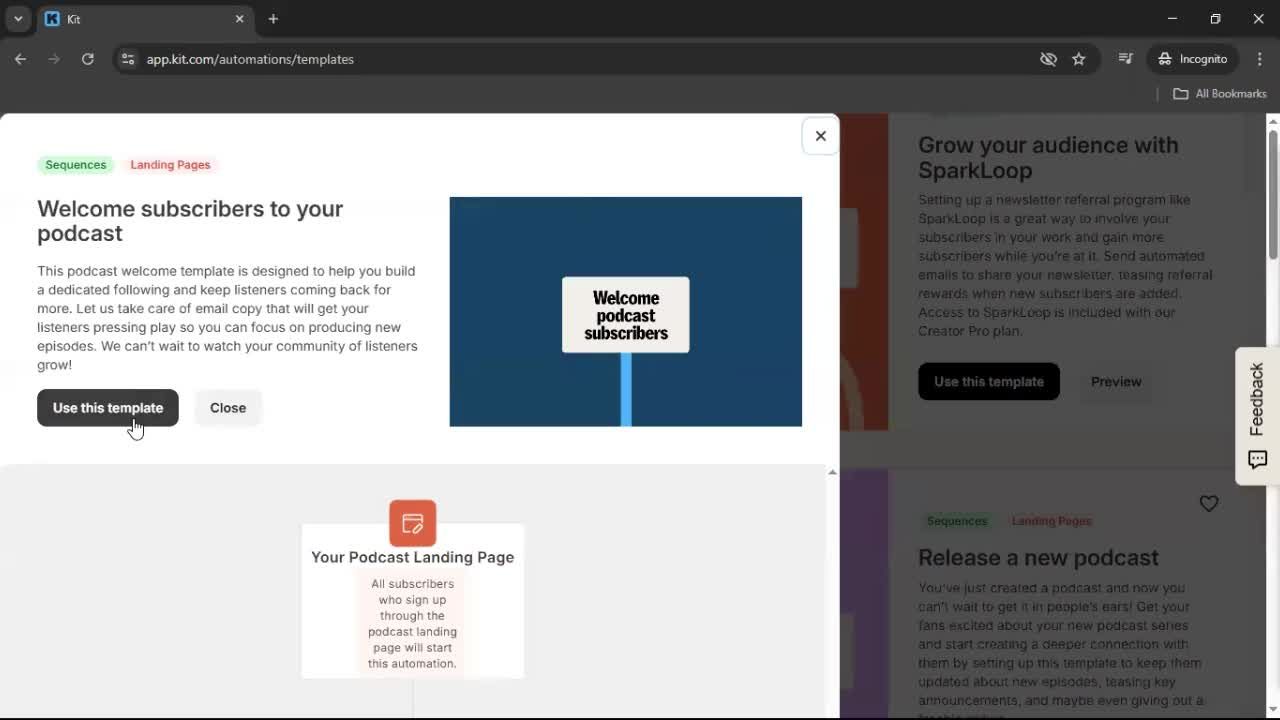Open the tab search chevron at top left
1280x720 pixels.
[x=16, y=18]
